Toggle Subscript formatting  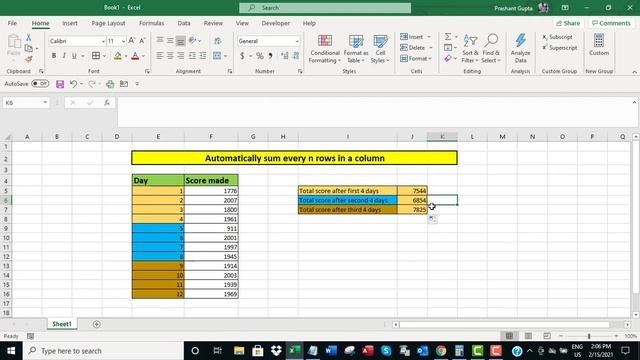557,37
